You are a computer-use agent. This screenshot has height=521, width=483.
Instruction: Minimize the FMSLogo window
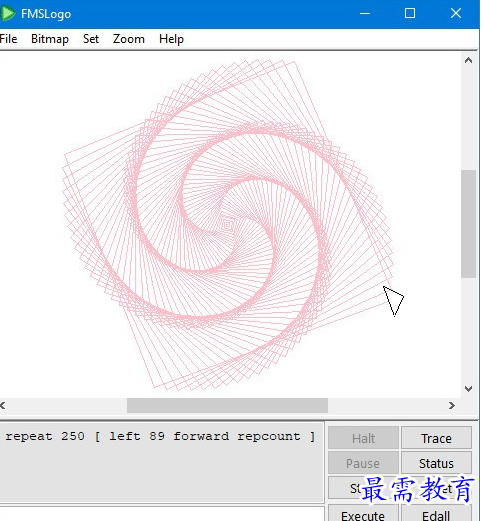[x=365, y=14]
